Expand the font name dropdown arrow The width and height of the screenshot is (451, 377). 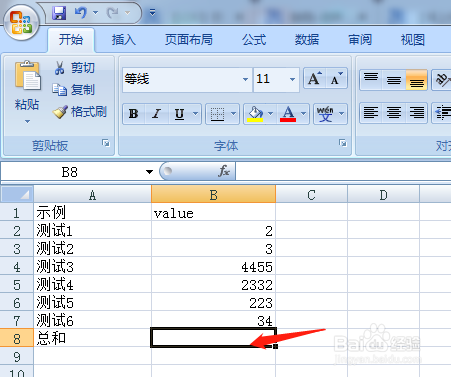point(246,79)
